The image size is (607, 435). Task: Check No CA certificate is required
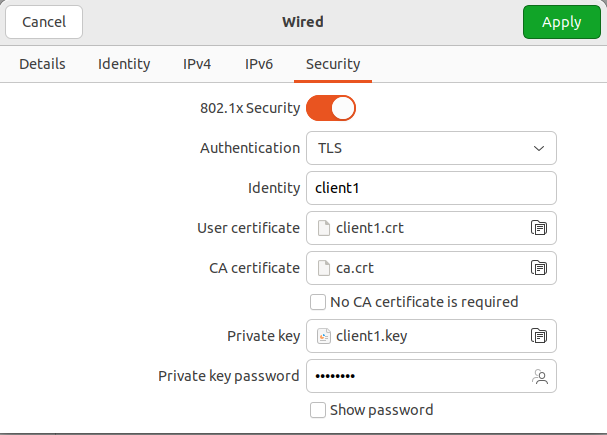(318, 302)
